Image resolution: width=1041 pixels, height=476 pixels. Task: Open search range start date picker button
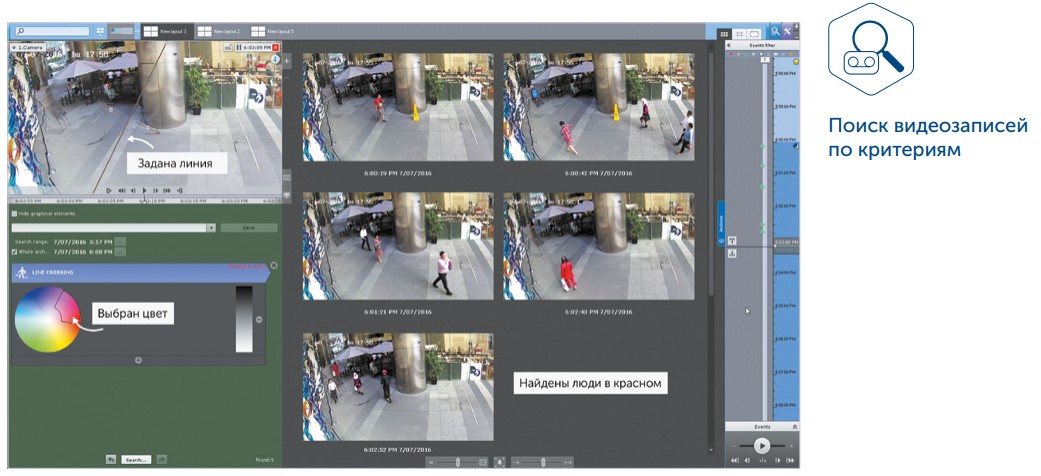(120, 241)
